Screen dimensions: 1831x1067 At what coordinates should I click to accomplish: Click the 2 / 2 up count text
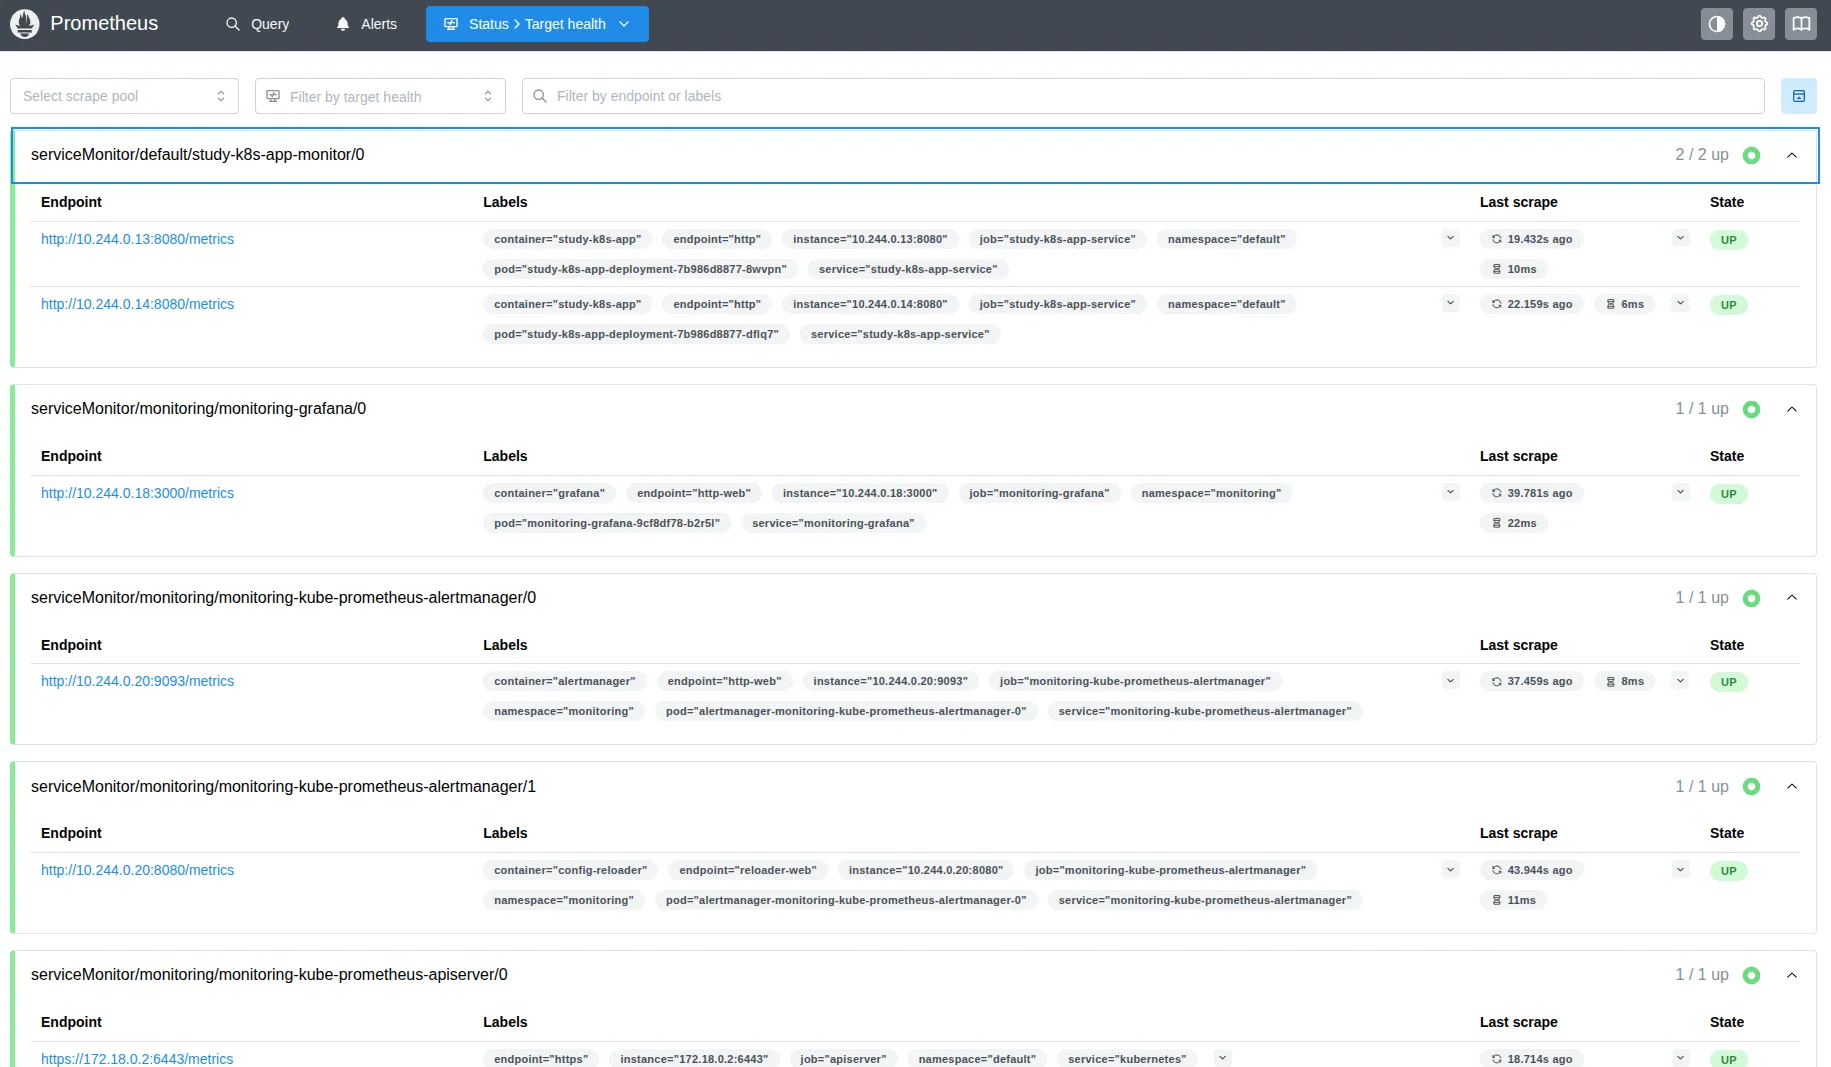coord(1702,155)
